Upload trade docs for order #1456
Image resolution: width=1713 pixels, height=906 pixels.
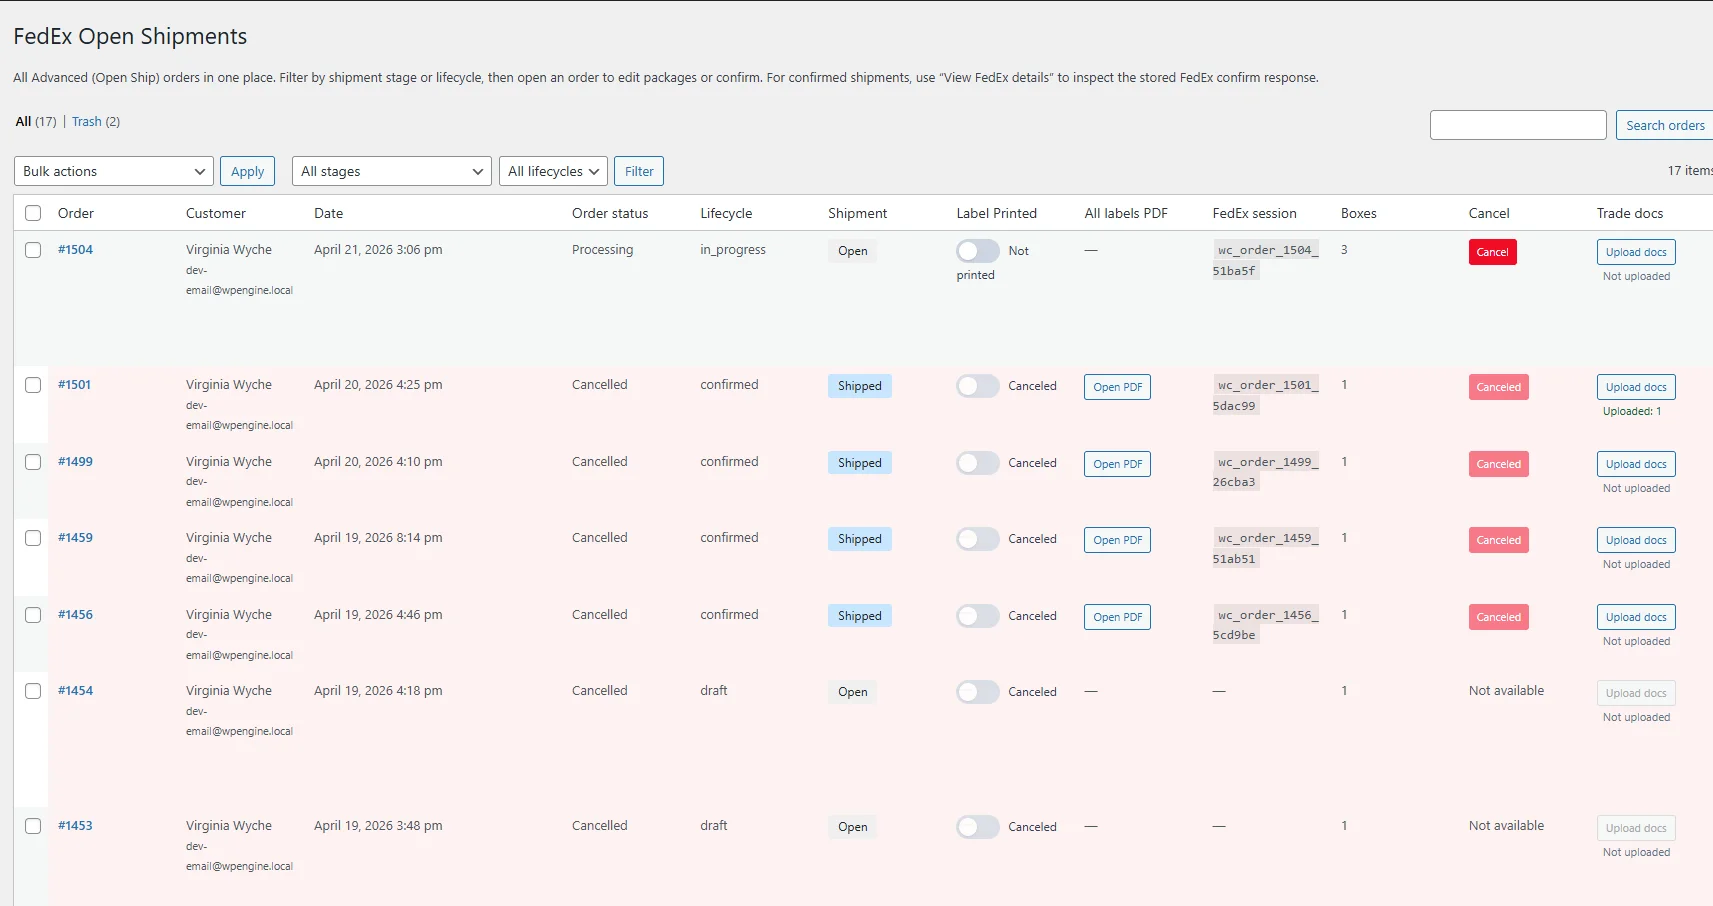point(1636,617)
